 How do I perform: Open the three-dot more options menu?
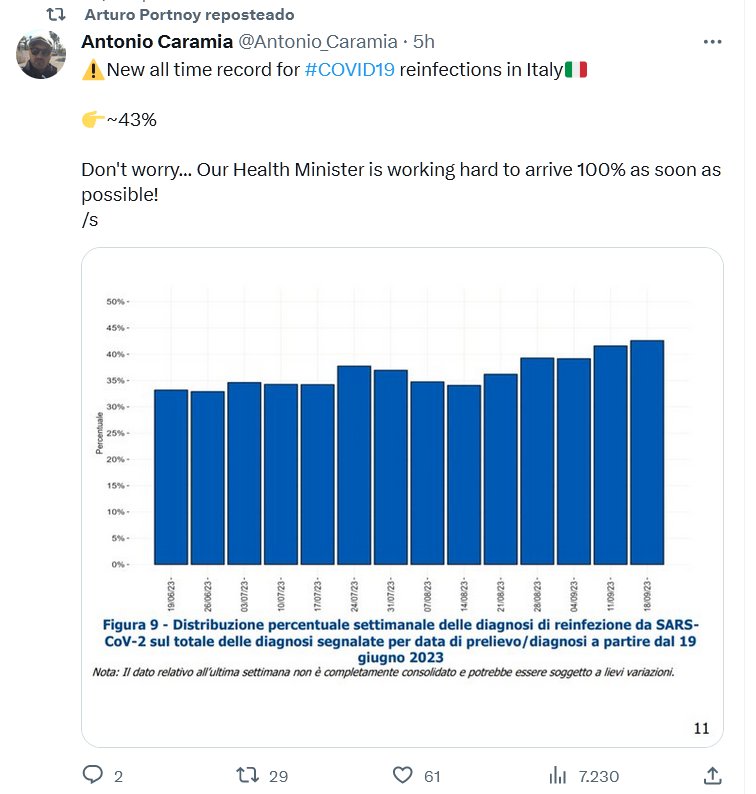[x=712, y=42]
